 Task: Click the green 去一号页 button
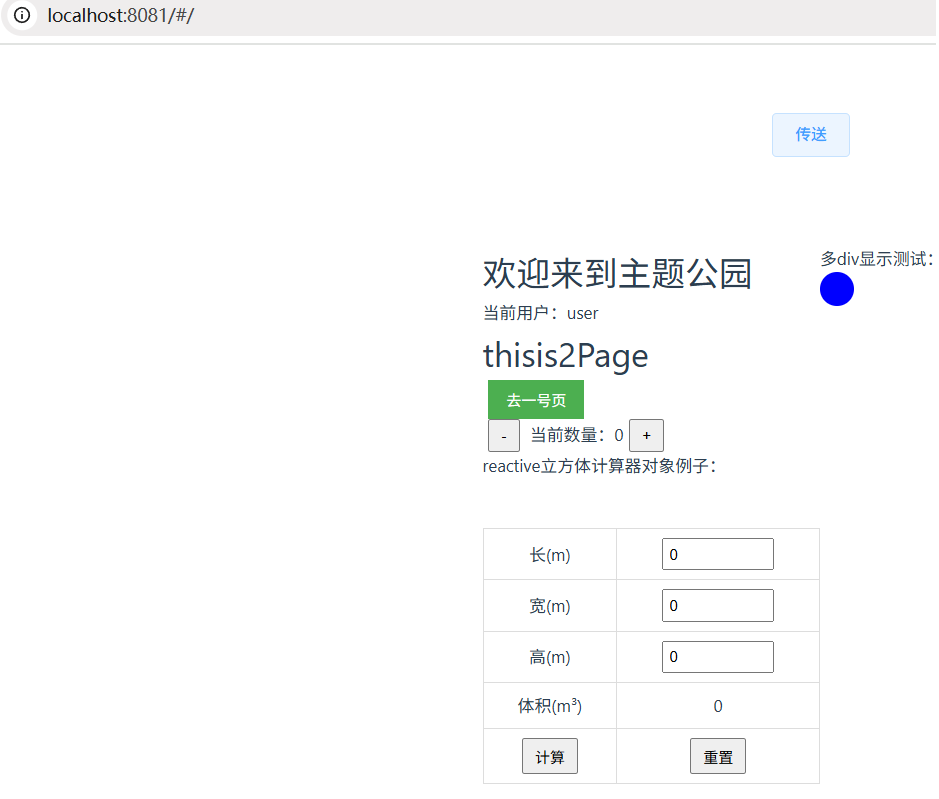(x=535, y=400)
